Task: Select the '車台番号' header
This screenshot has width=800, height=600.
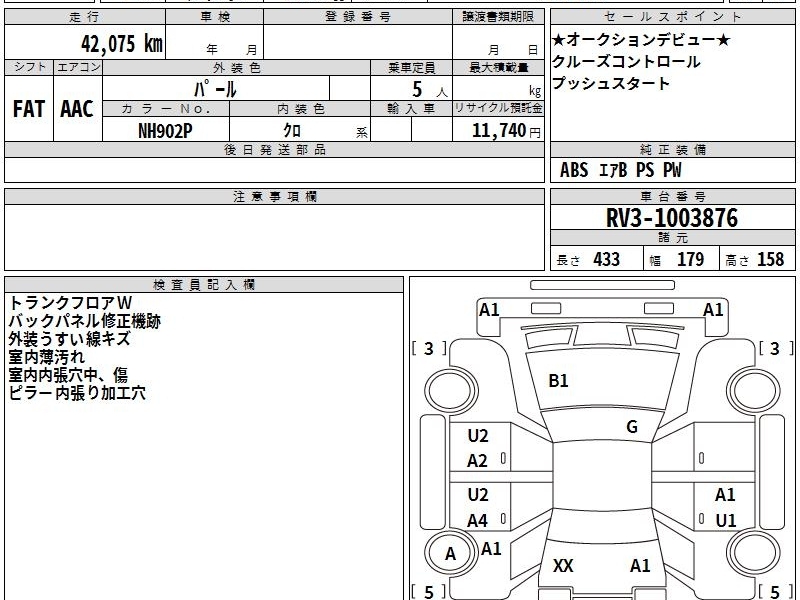Action: point(672,196)
